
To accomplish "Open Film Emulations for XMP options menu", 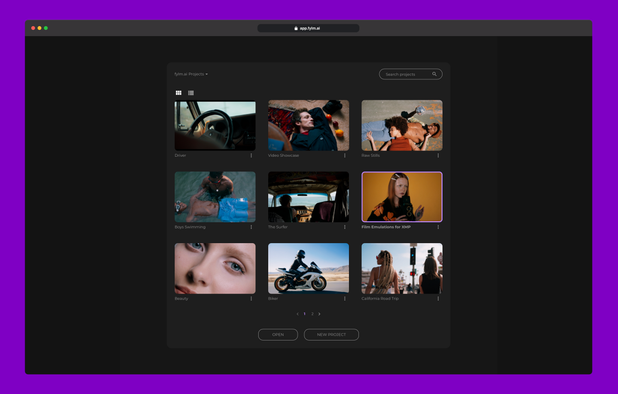I will point(438,227).
